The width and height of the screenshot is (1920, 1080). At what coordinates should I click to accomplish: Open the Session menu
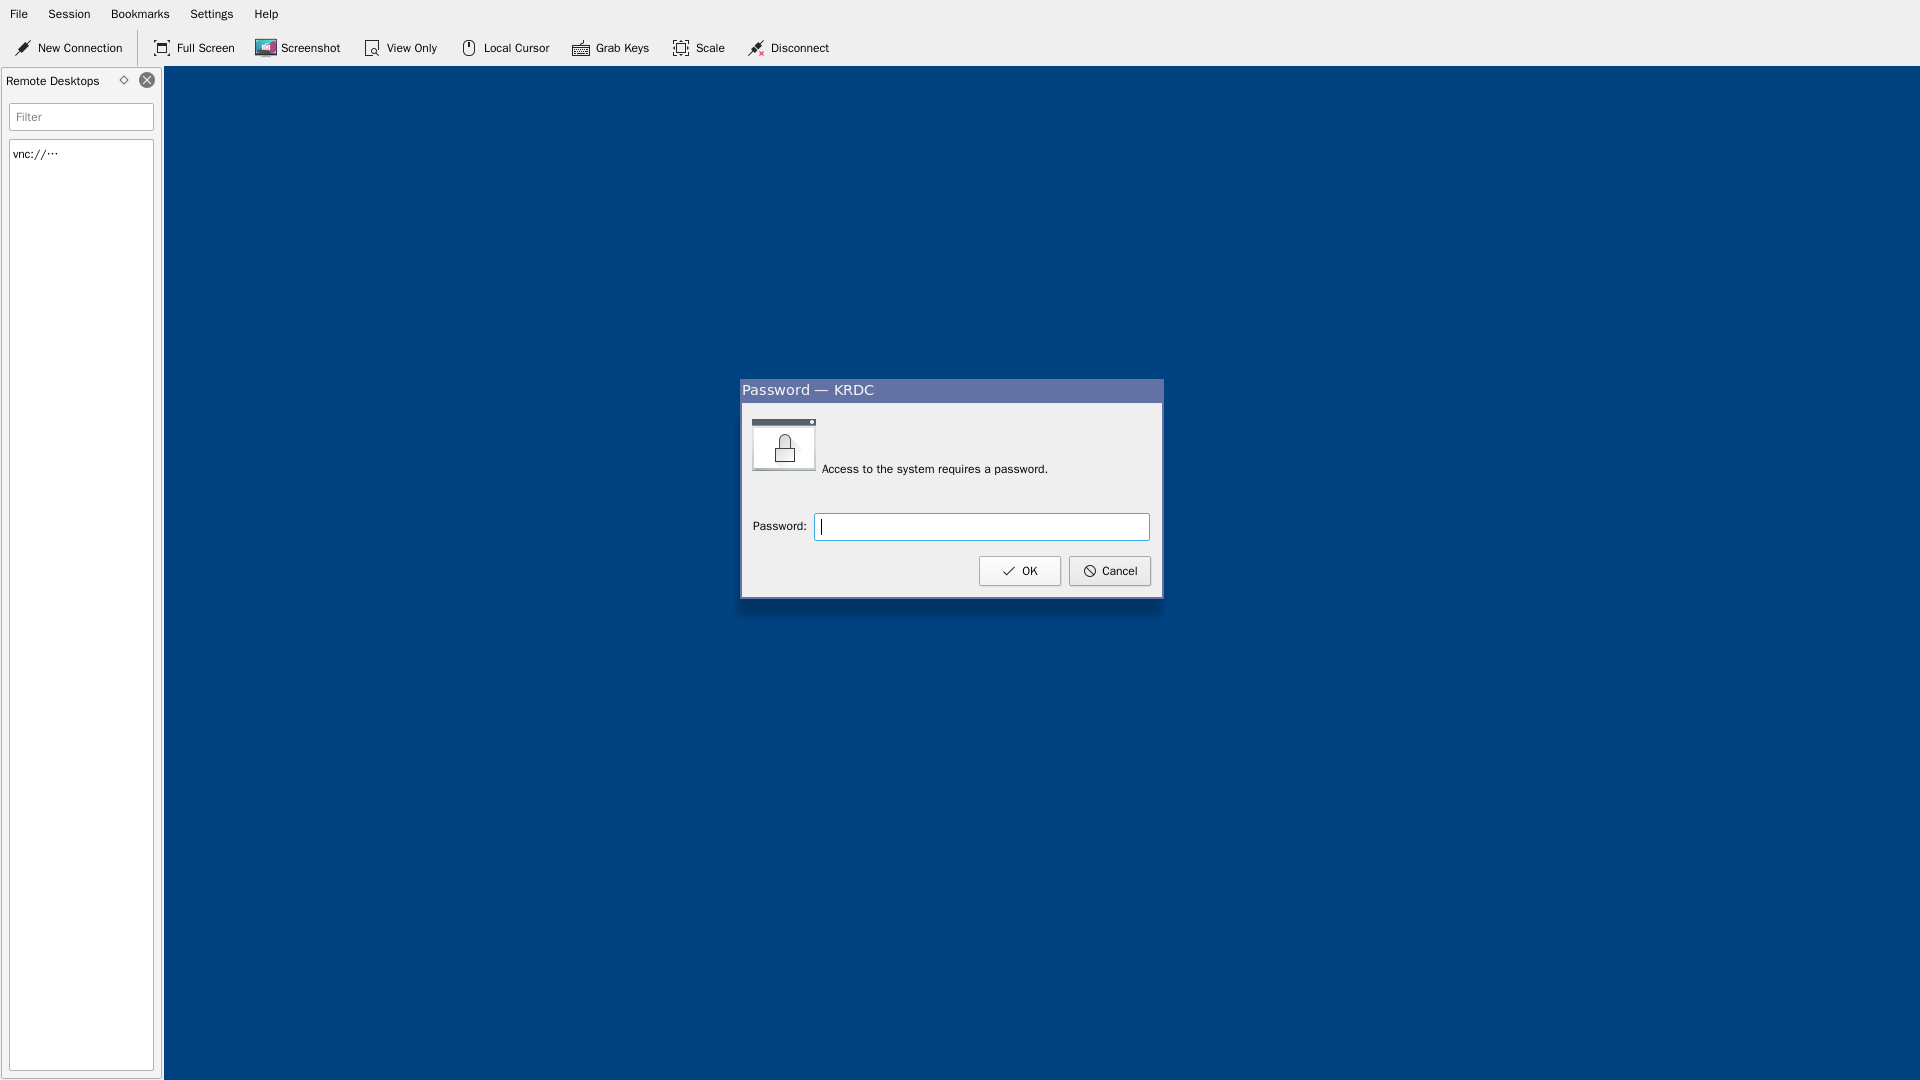click(69, 13)
